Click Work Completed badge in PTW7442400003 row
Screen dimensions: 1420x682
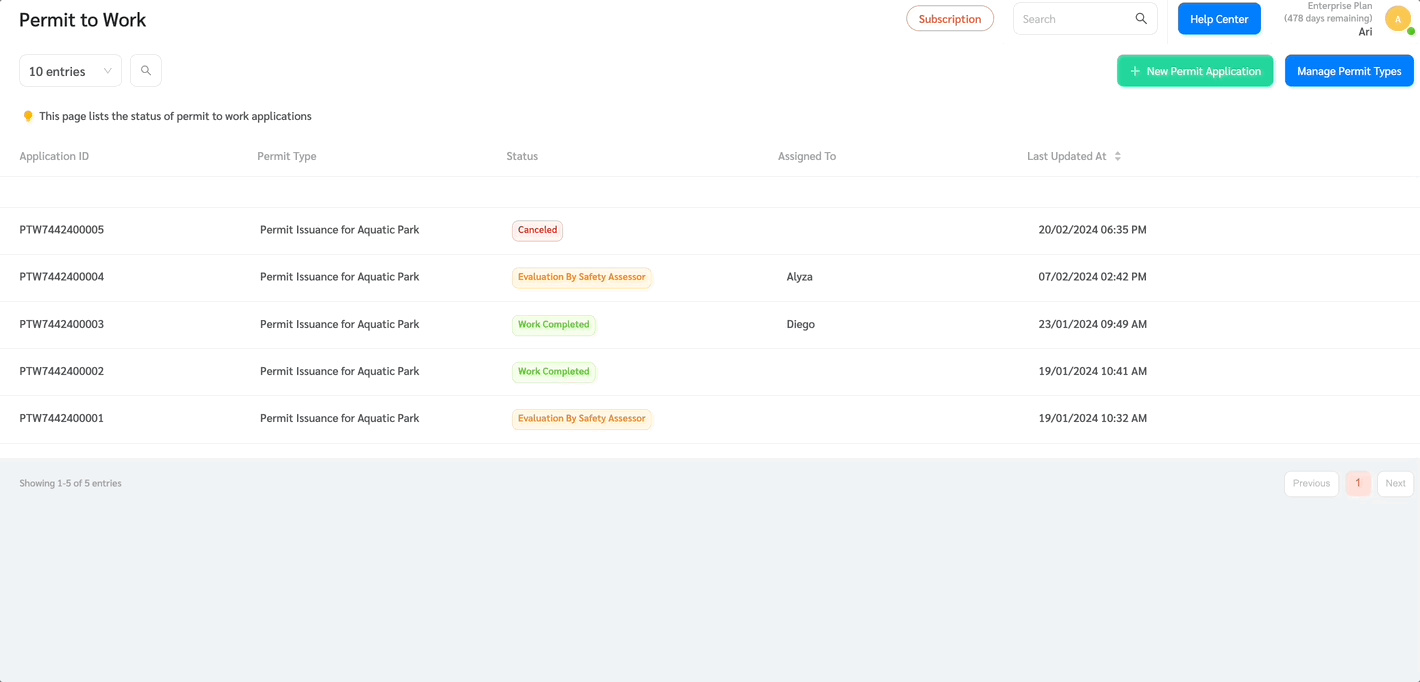[x=554, y=324]
